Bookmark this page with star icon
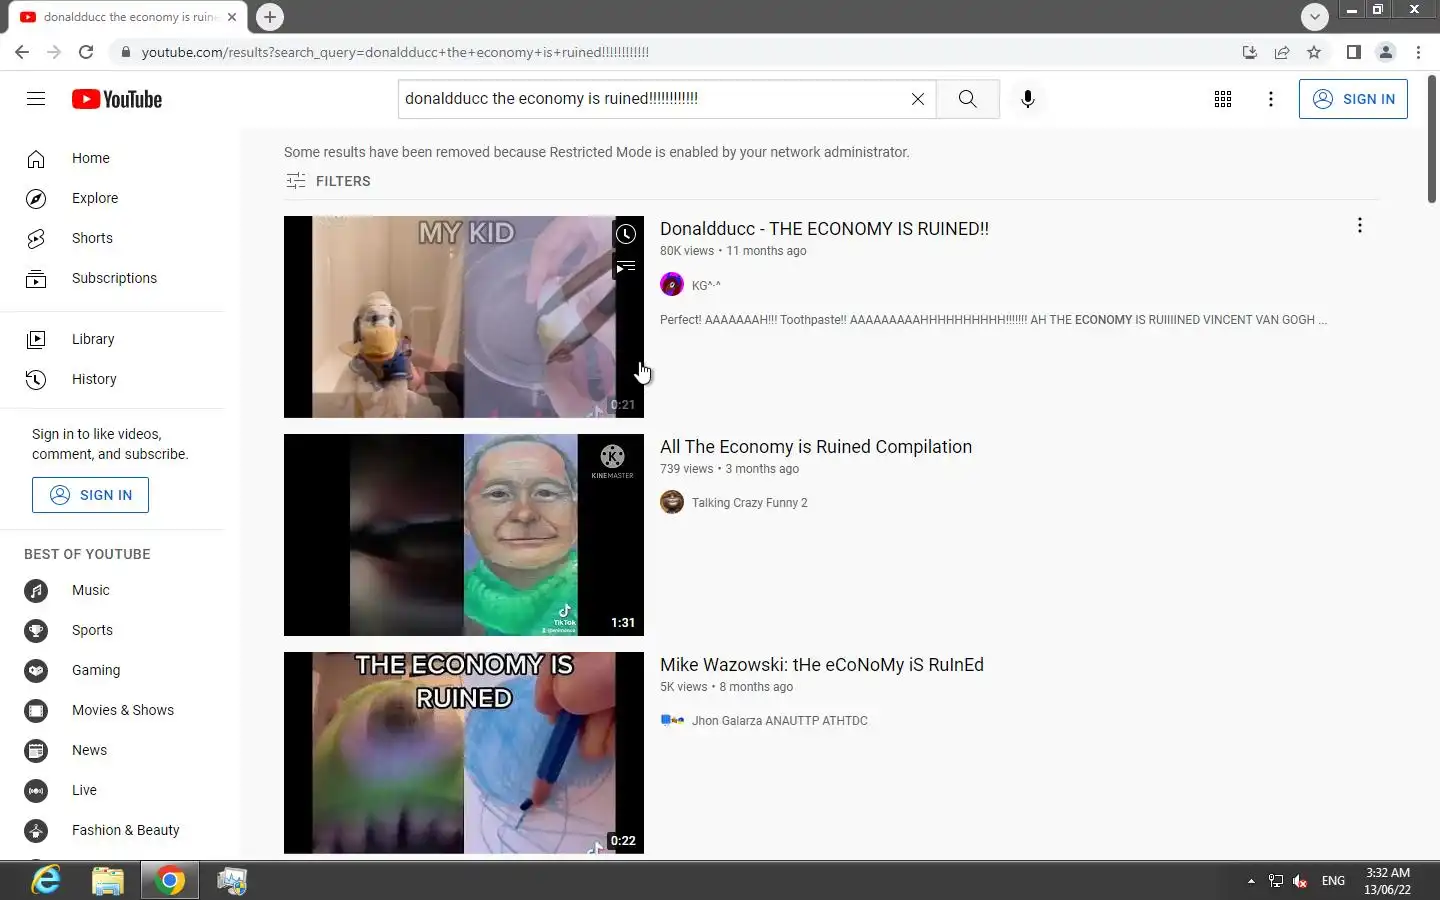 point(1314,52)
